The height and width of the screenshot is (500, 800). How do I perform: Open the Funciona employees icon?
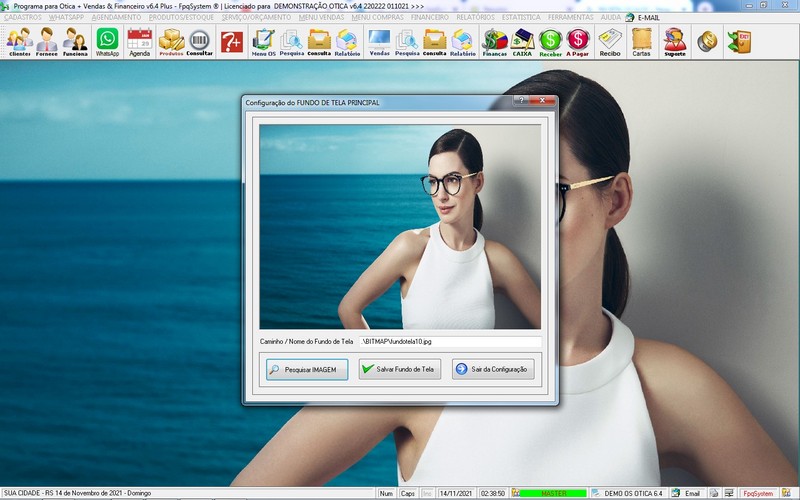(x=75, y=42)
